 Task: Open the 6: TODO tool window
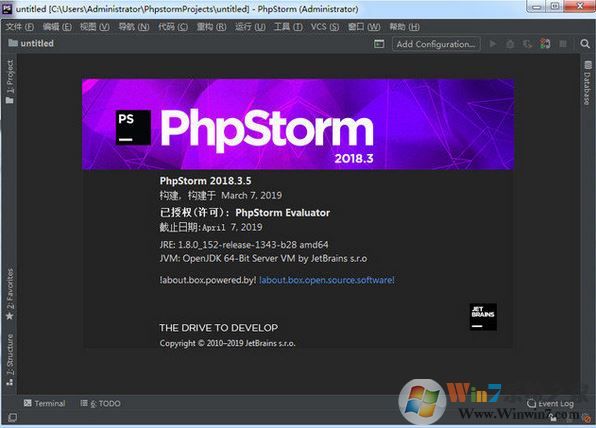(100, 403)
